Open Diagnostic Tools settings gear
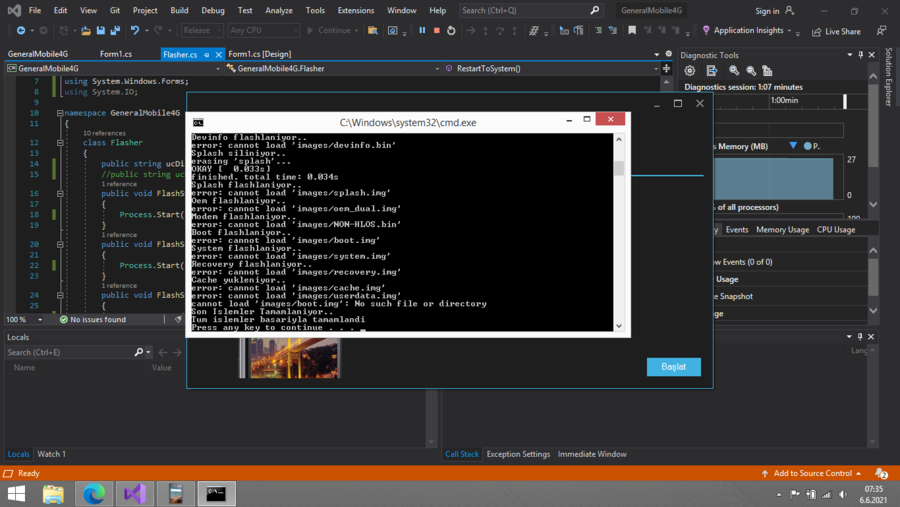900x507 pixels. pos(690,71)
